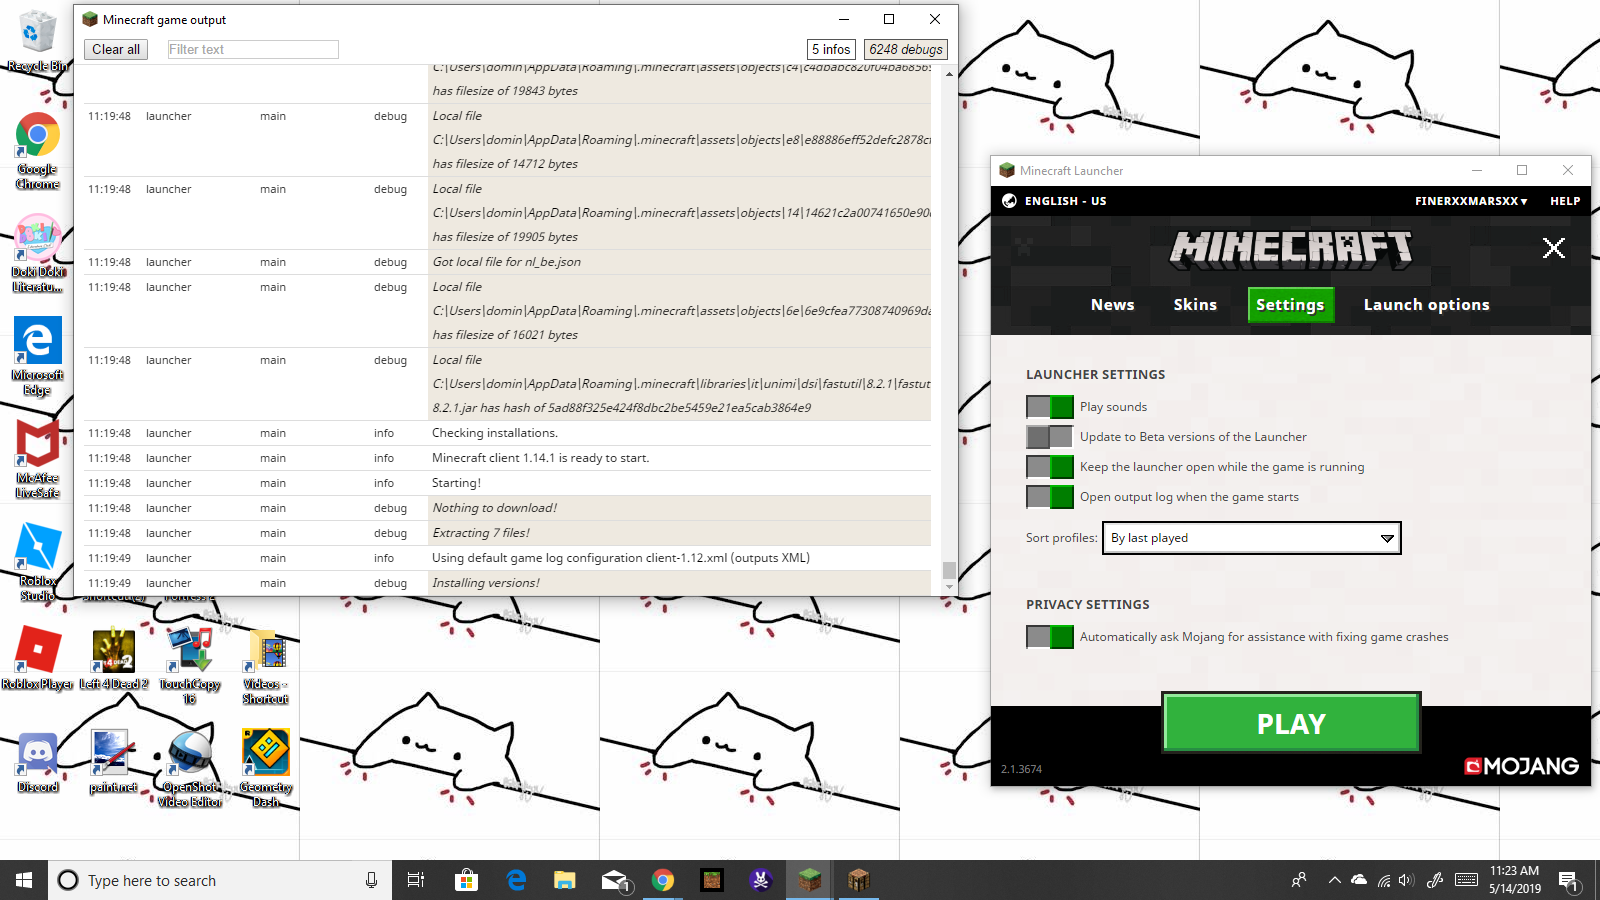Switch to the News tab
1600x900 pixels.
click(x=1113, y=305)
